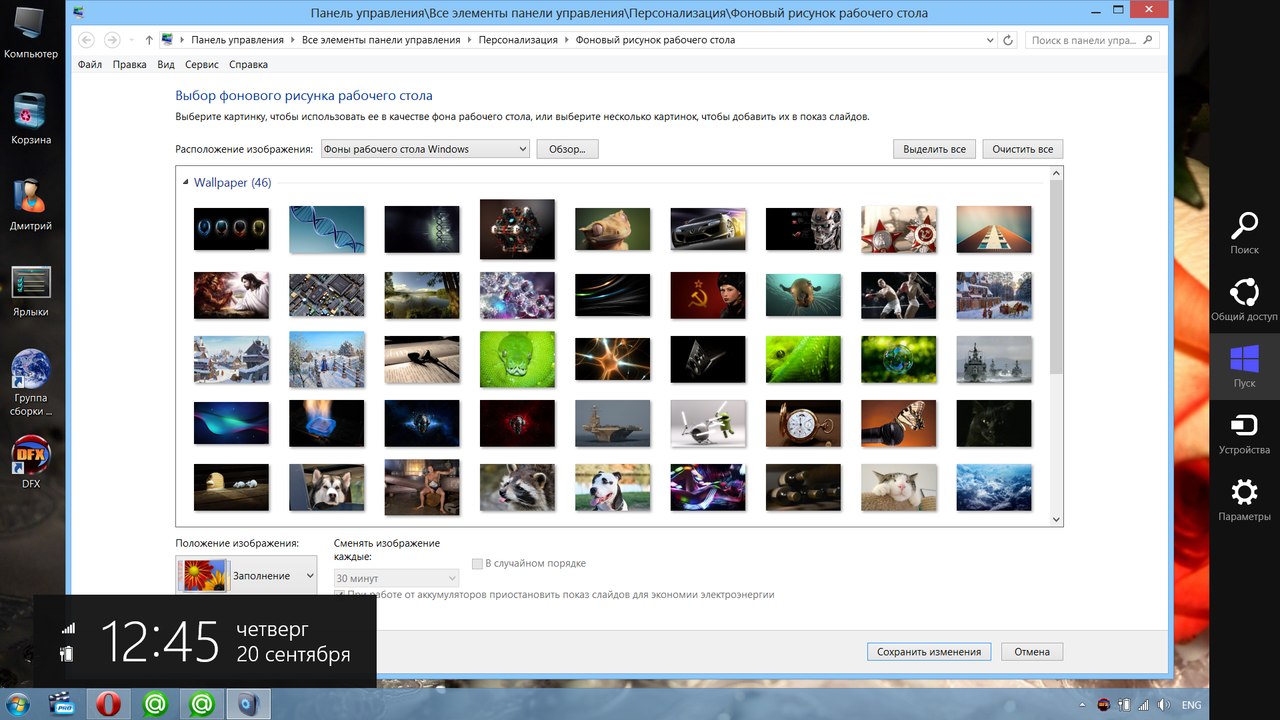Click the Opera icon in the taskbar
The height and width of the screenshot is (720, 1280).
[108, 704]
